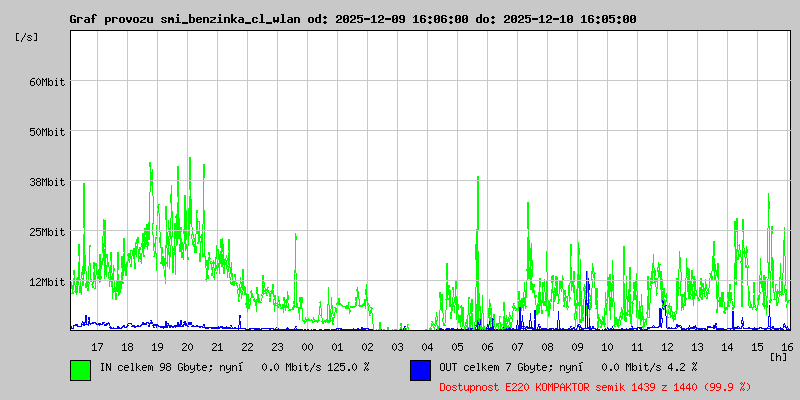The image size is (800, 400).
Task: Click the 60Mbit y-axis label
Action: pyautogui.click(x=47, y=82)
